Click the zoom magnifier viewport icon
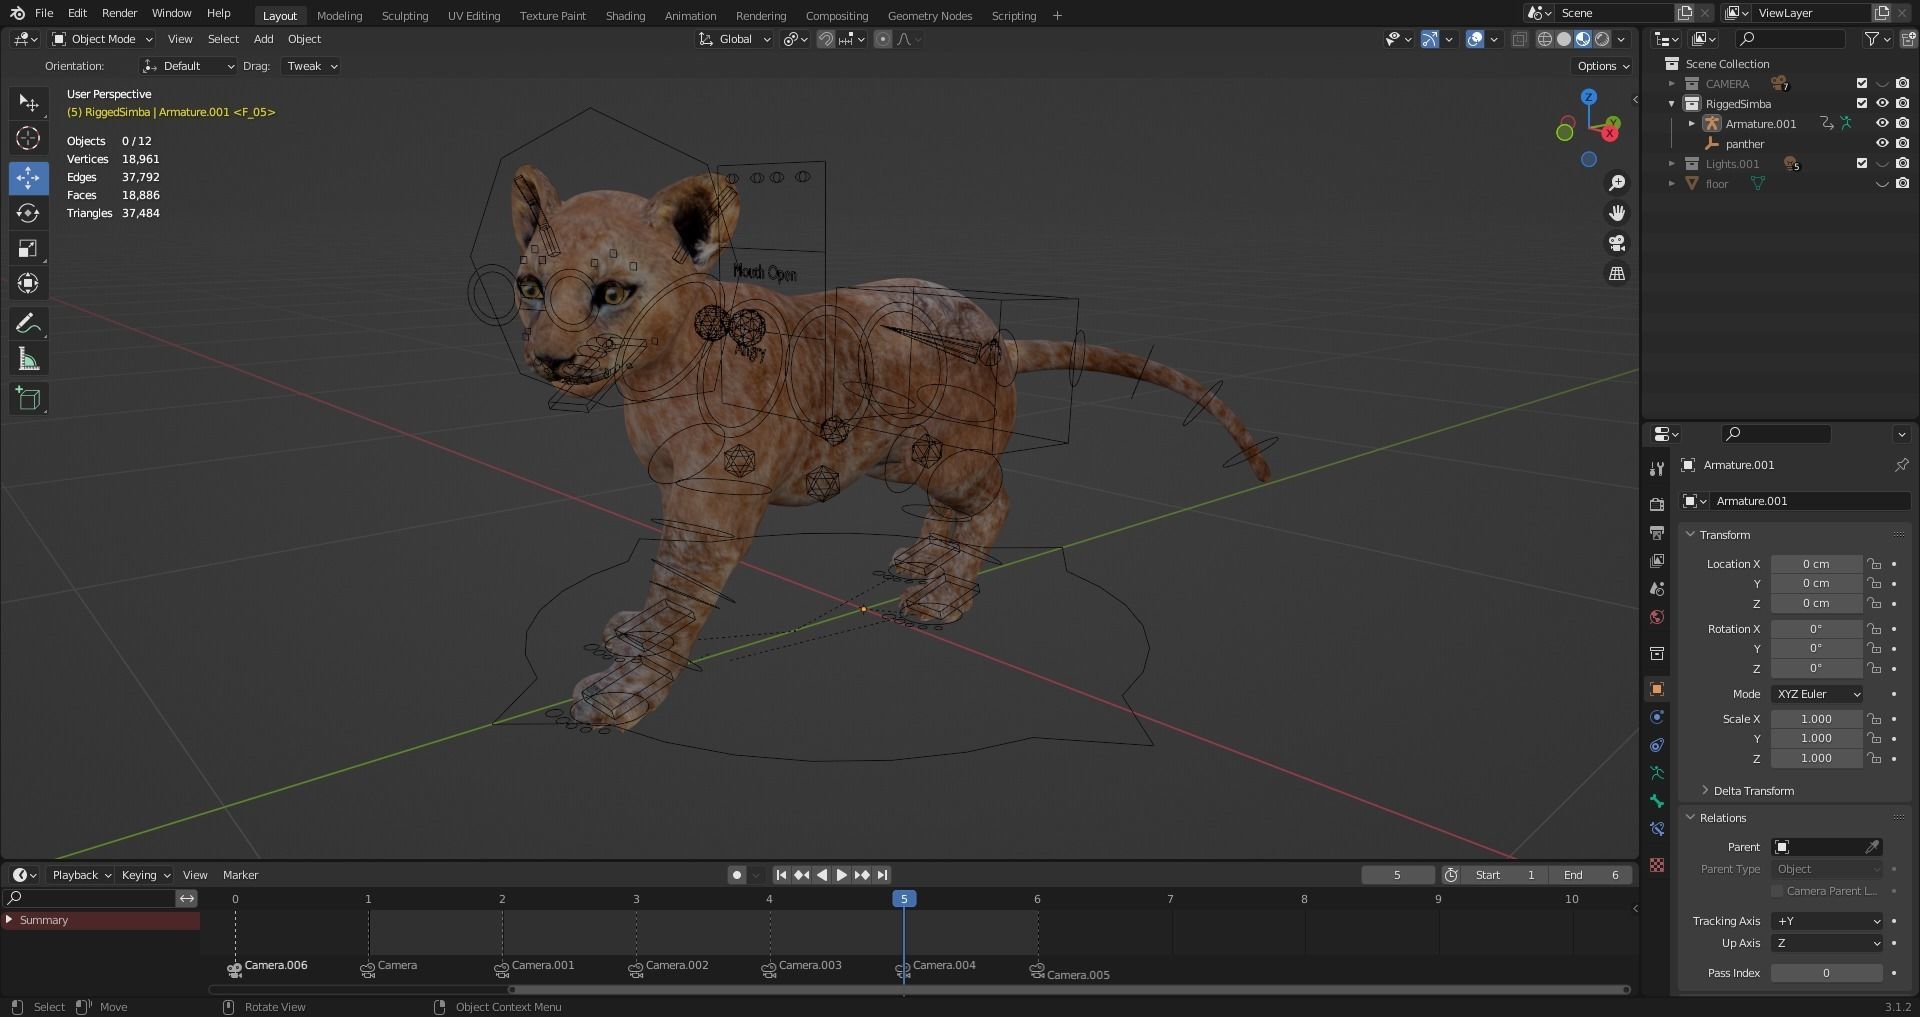Screen dimensions: 1920x1017 pyautogui.click(x=1616, y=183)
